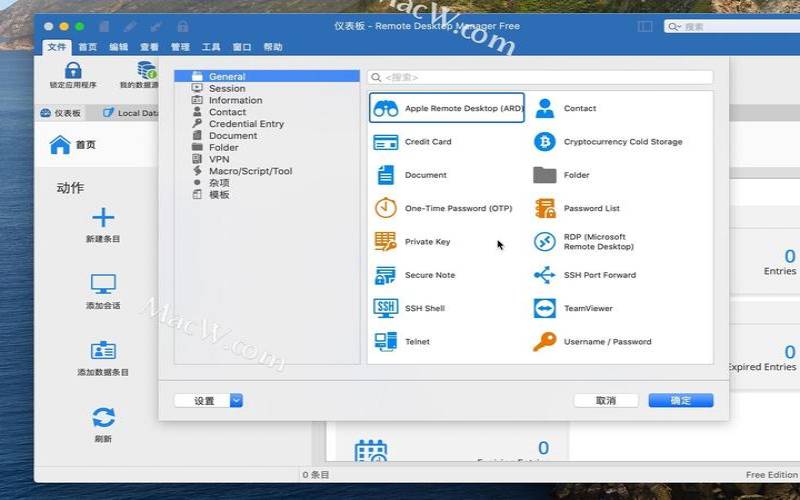Open the title bar search dropdown magnifier
This screenshot has width=800, height=500.
click(x=674, y=27)
